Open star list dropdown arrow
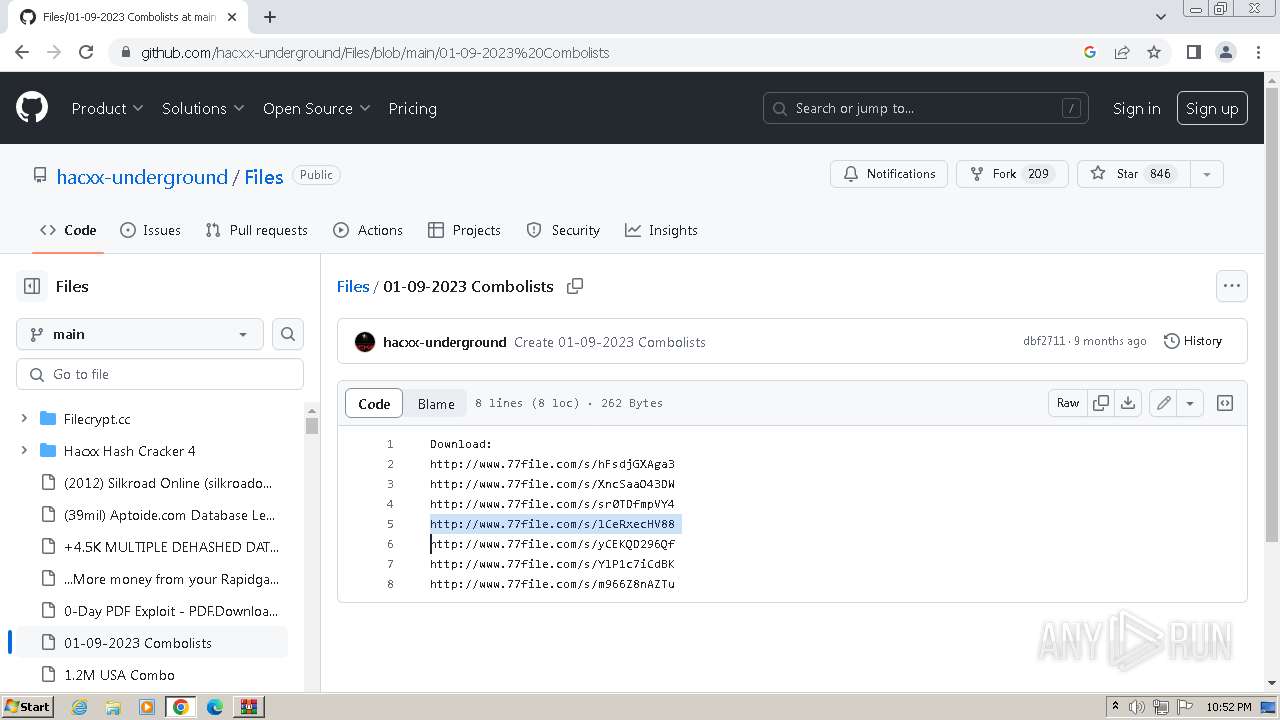The width and height of the screenshot is (1280, 720). point(1207,174)
